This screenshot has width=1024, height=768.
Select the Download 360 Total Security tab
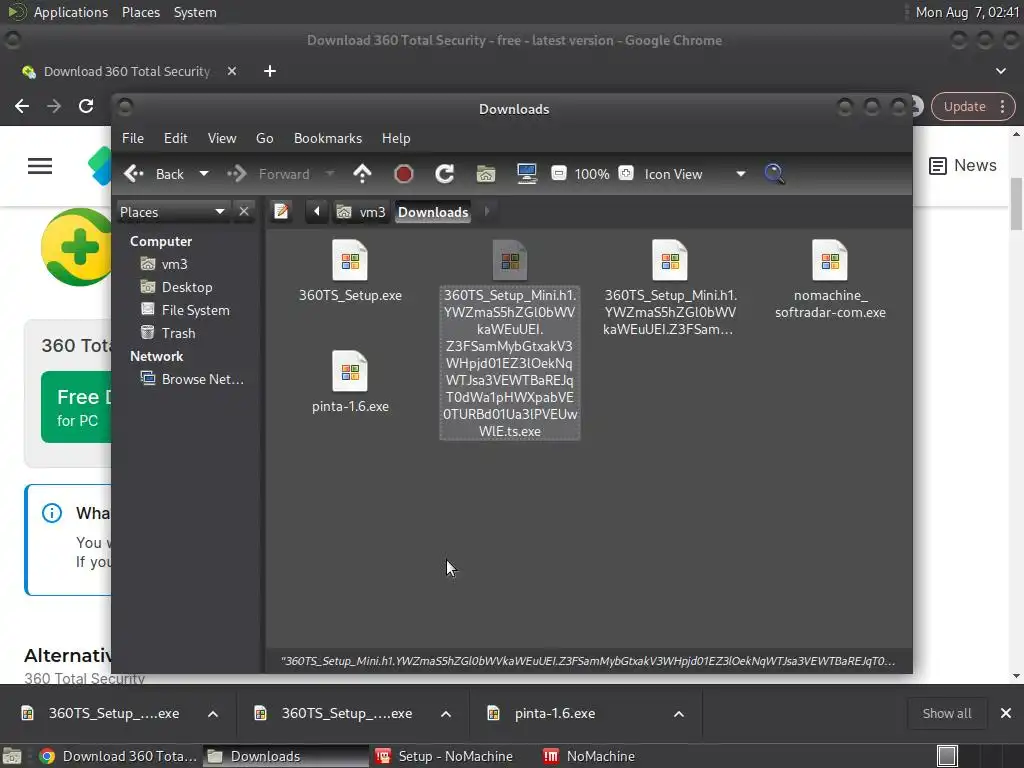(127, 71)
